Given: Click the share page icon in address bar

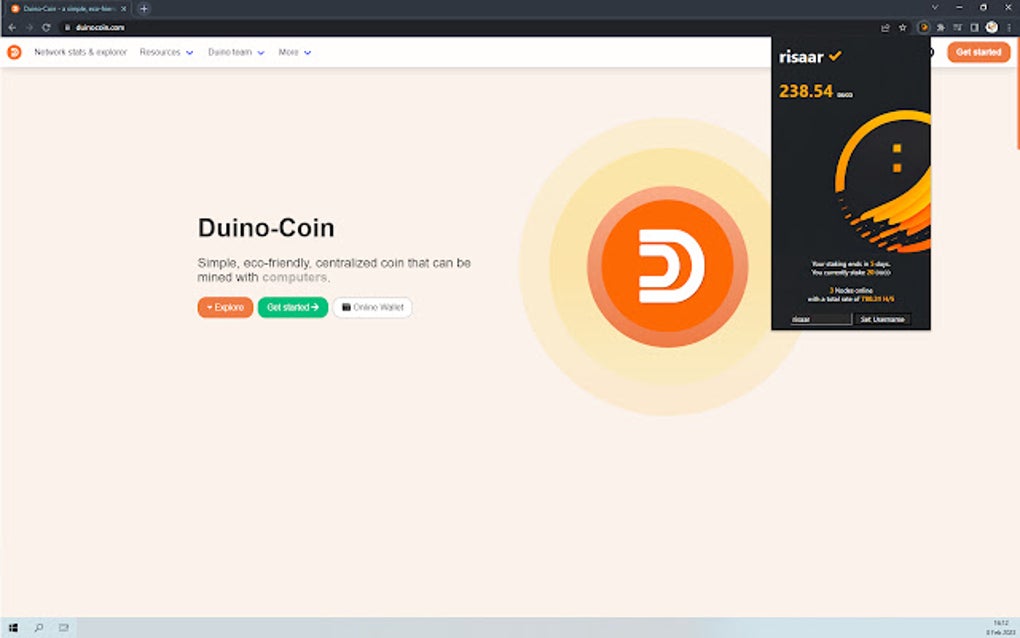Looking at the screenshot, I should click(885, 27).
